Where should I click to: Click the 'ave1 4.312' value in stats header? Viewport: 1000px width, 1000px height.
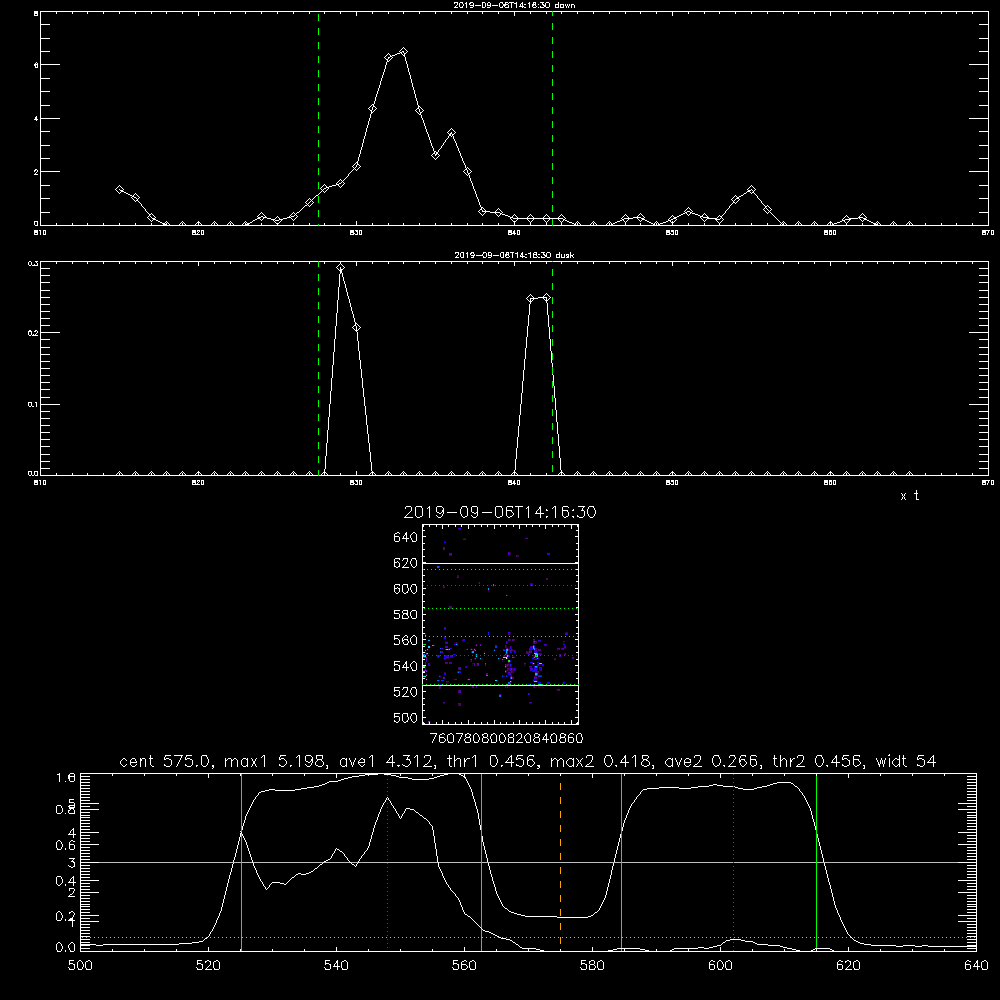[x=388, y=761]
